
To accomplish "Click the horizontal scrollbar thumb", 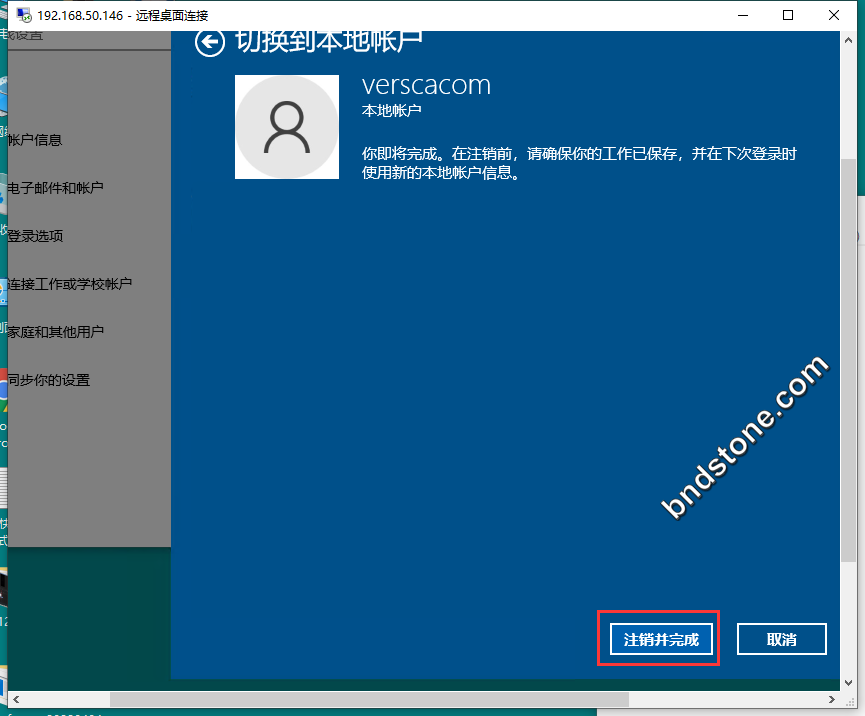I will pos(368,699).
